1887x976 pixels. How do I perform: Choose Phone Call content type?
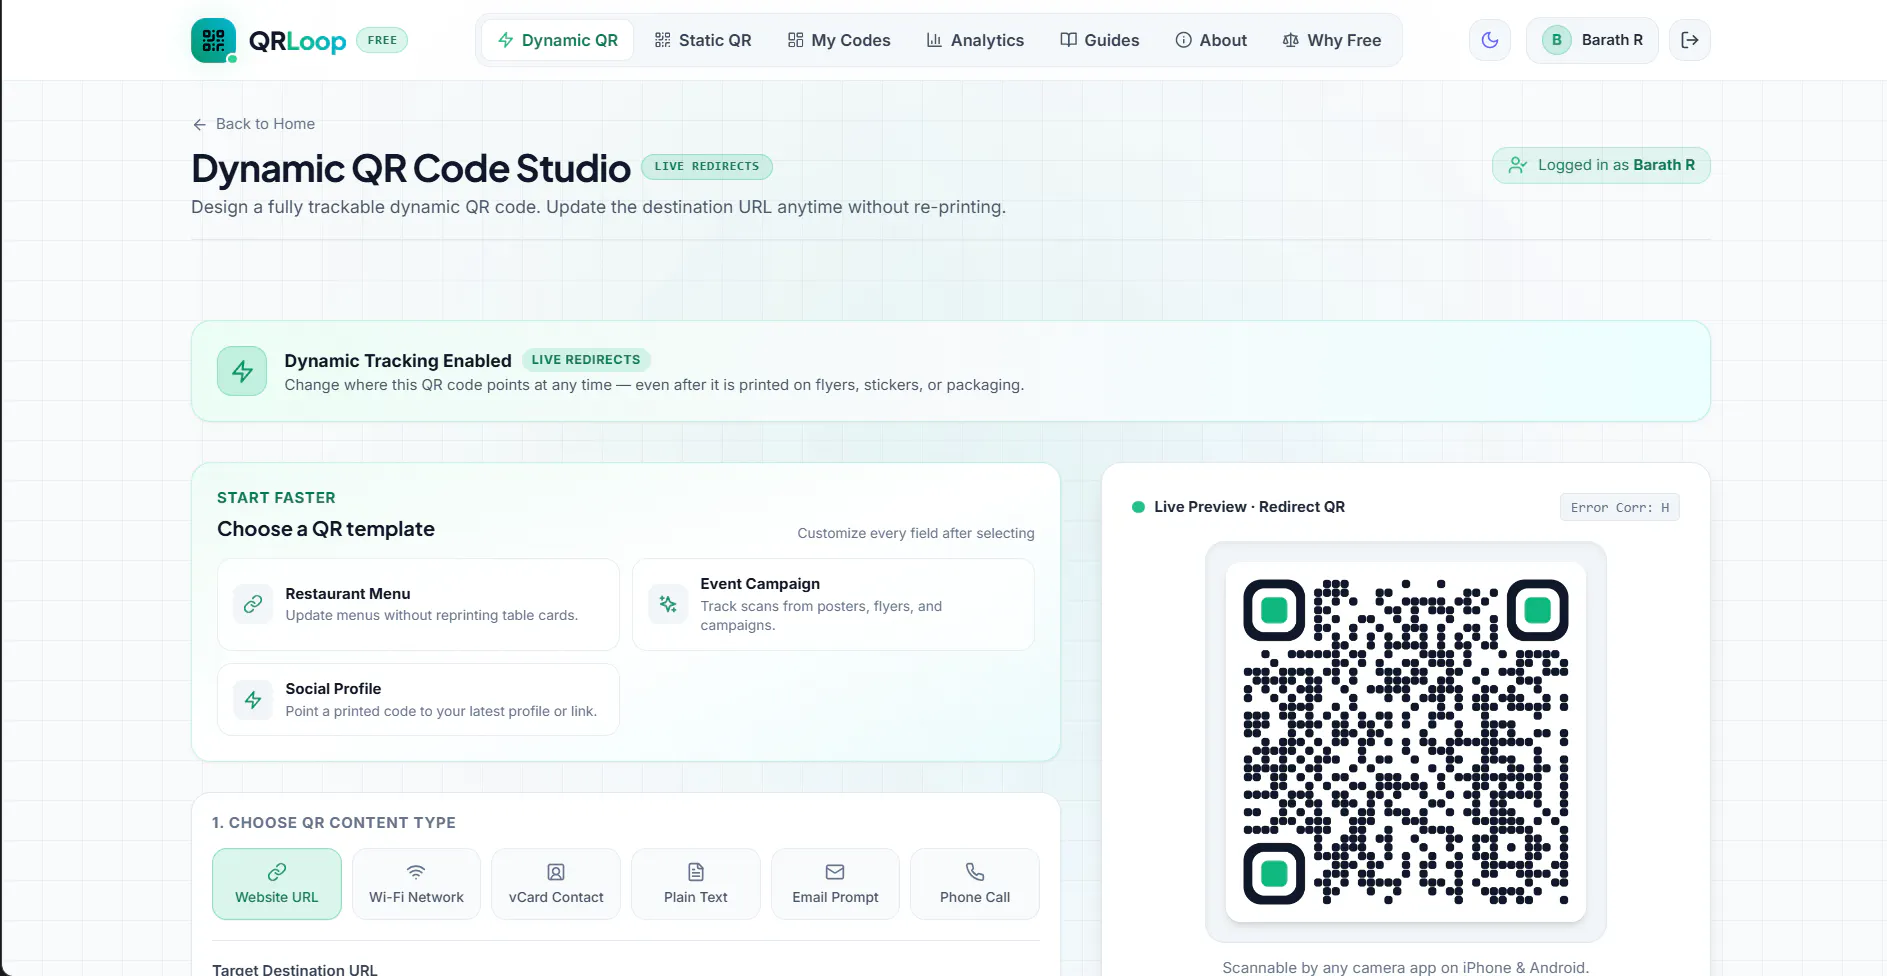(975, 884)
